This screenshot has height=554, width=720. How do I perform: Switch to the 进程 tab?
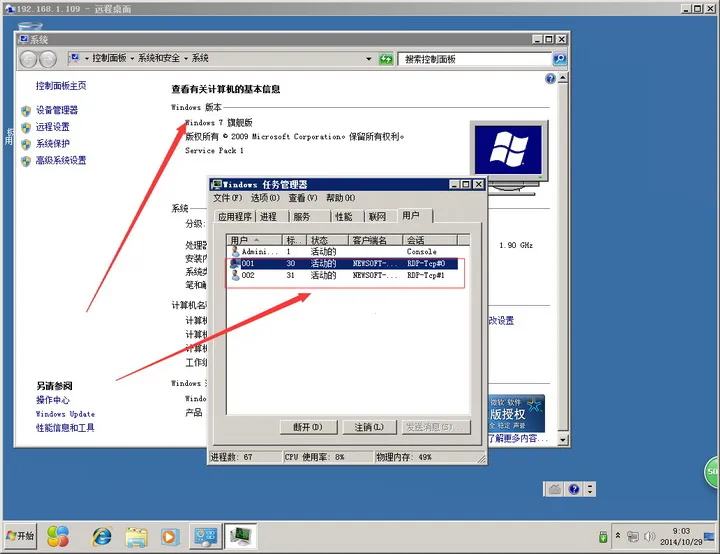click(x=268, y=216)
